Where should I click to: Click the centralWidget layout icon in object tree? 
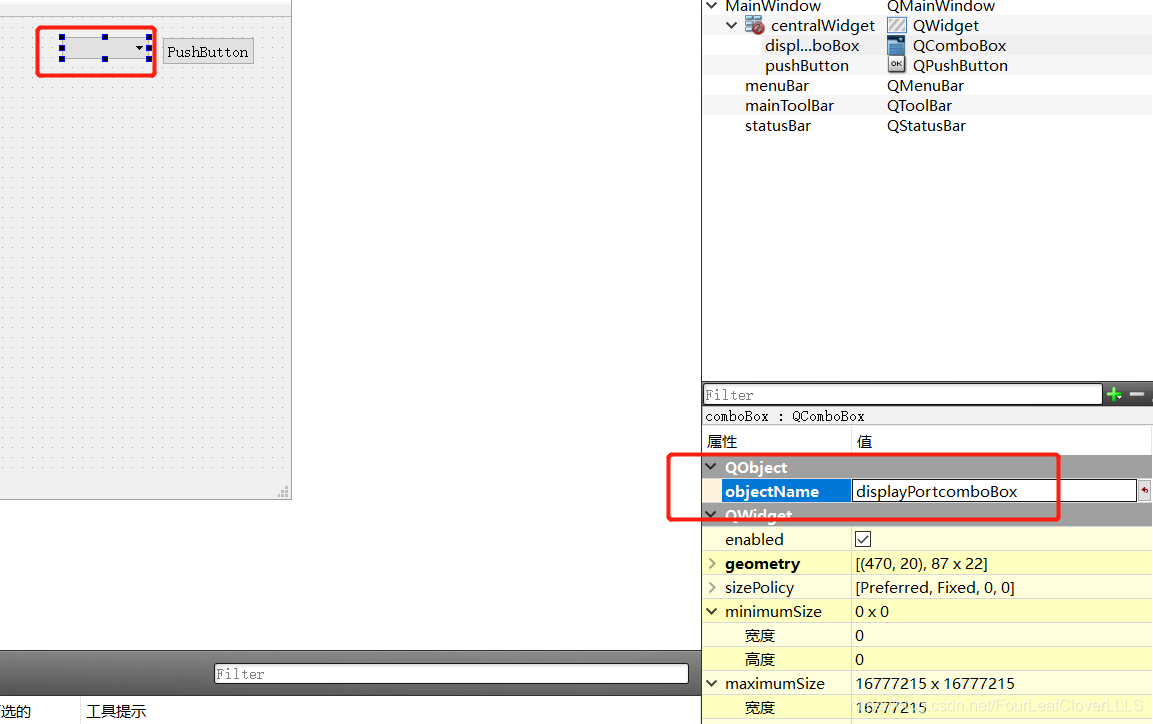pos(754,26)
